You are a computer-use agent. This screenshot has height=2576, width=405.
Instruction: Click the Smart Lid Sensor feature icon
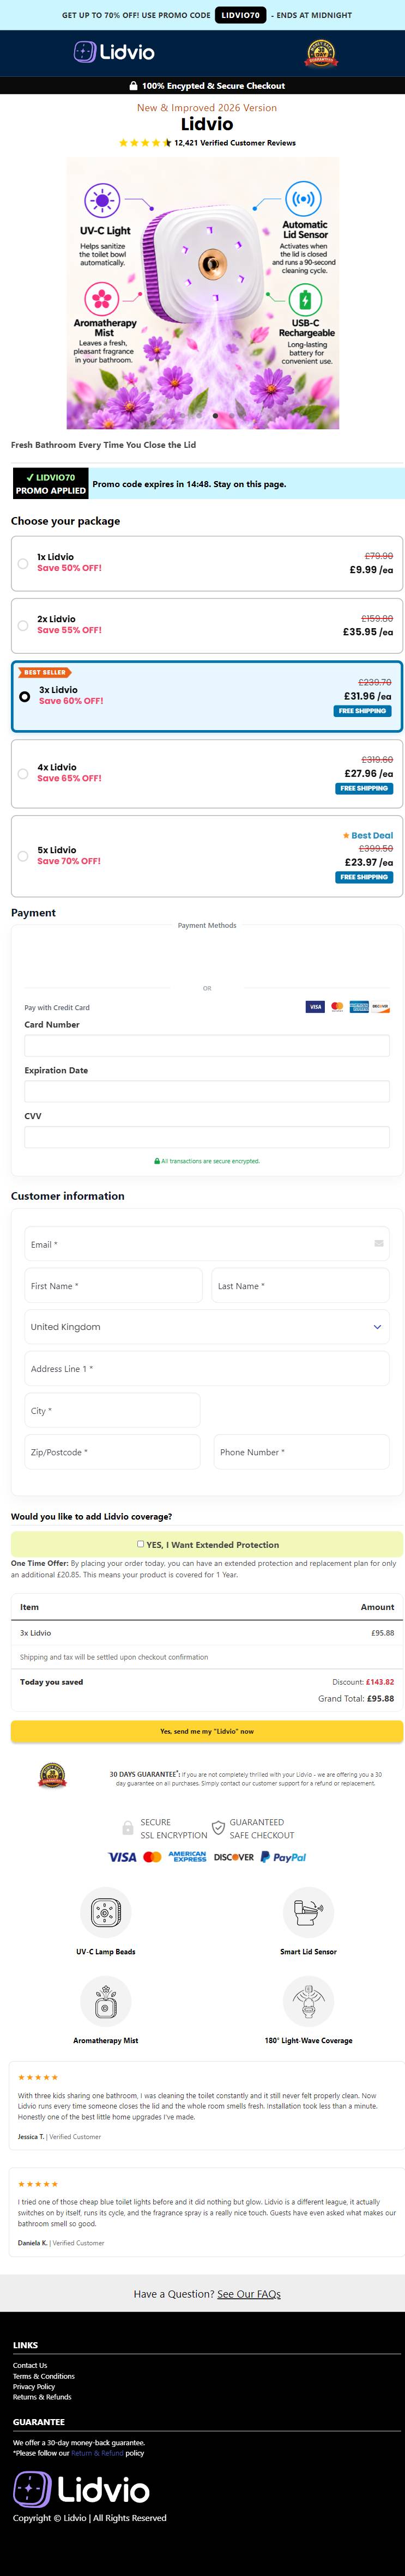pos(308,1912)
